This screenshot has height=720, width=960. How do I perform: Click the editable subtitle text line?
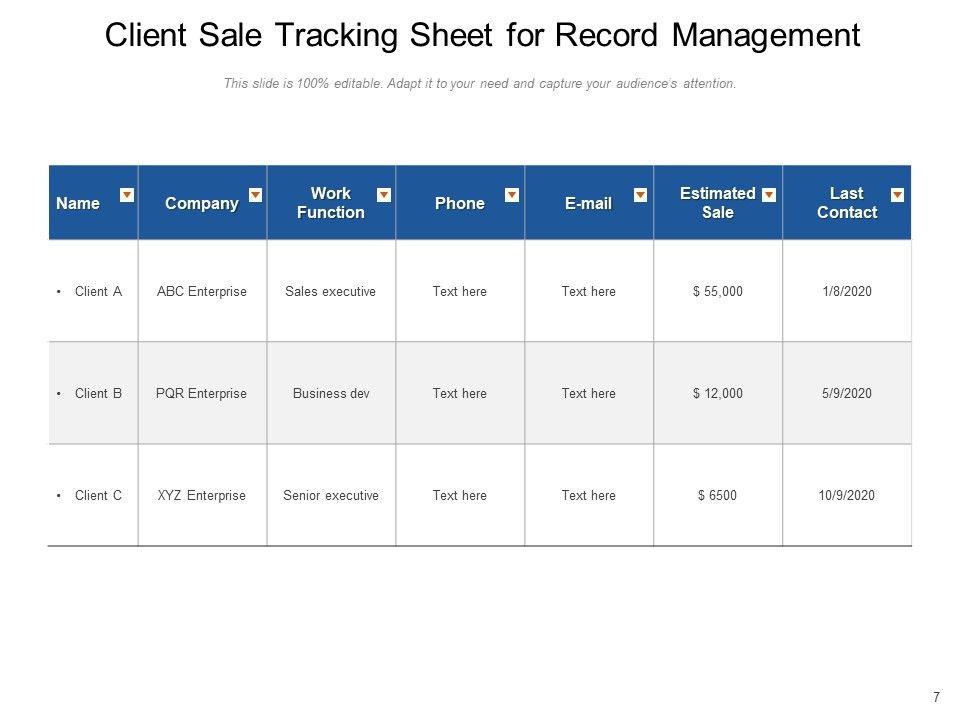480,83
